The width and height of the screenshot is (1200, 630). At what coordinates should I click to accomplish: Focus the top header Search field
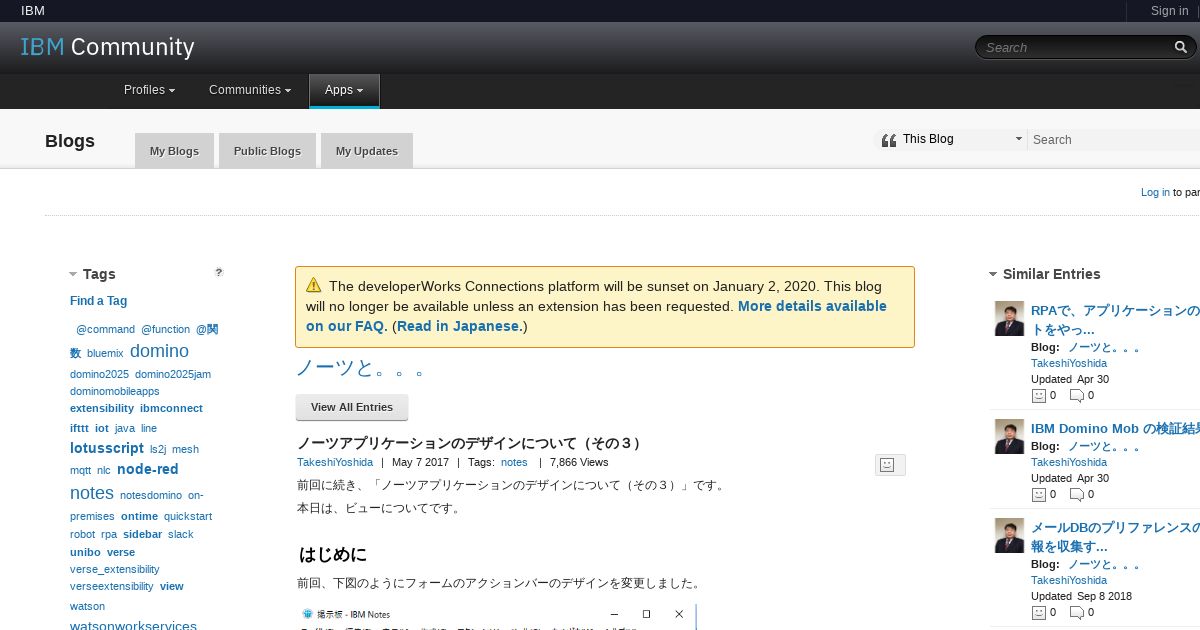pyautogui.click(x=1077, y=47)
